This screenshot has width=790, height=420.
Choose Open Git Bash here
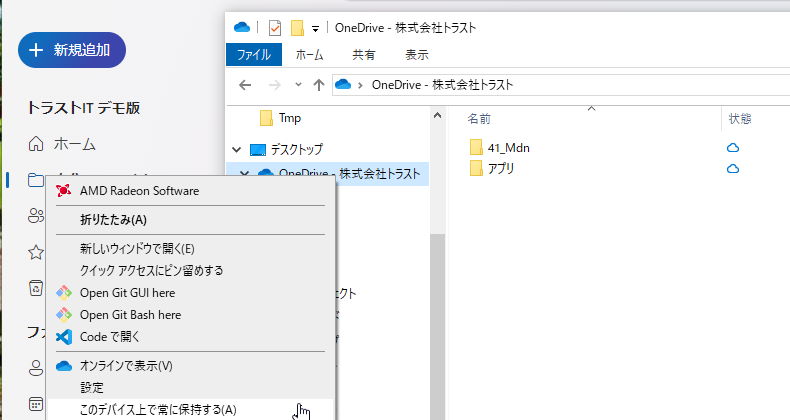pyautogui.click(x=130, y=315)
